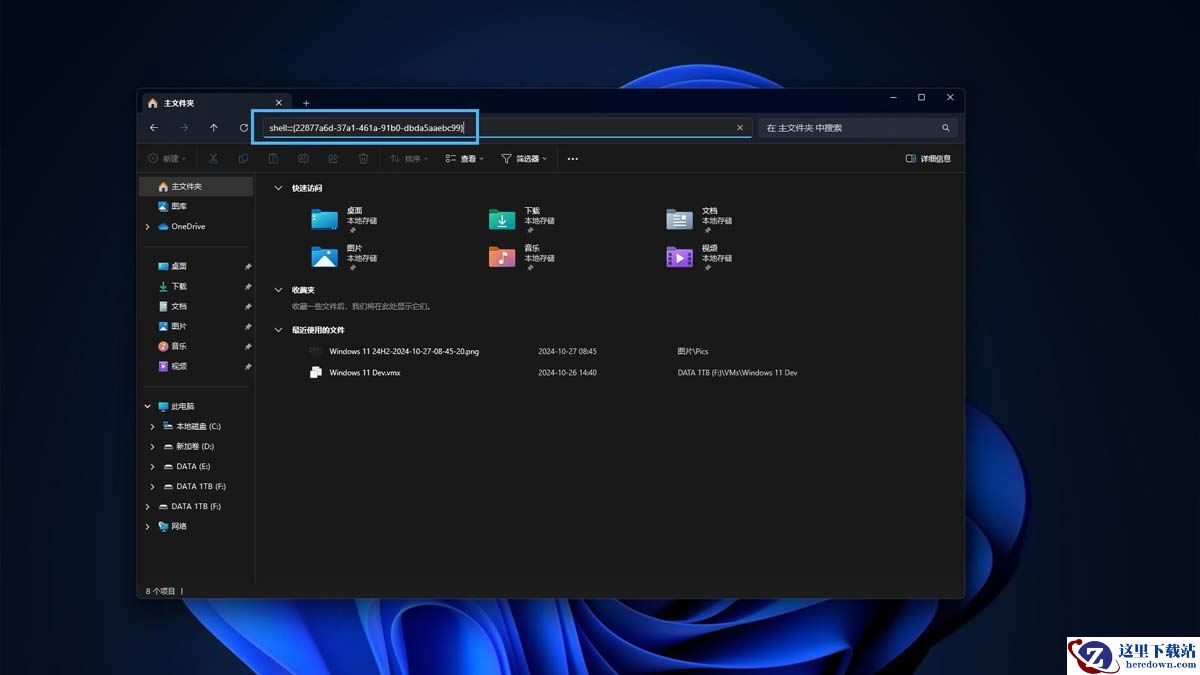Image resolution: width=1200 pixels, height=675 pixels.
Task: Collapse the 最近使用的文件 section
Action: (x=278, y=329)
